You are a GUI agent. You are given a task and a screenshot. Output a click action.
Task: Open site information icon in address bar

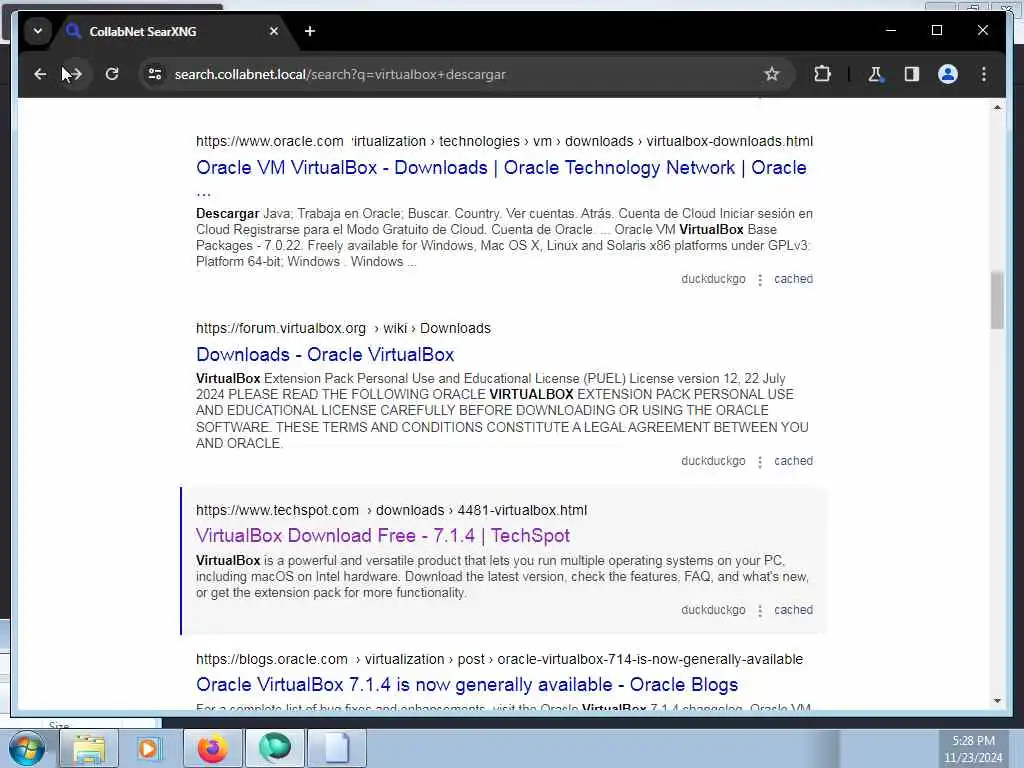[x=155, y=74]
